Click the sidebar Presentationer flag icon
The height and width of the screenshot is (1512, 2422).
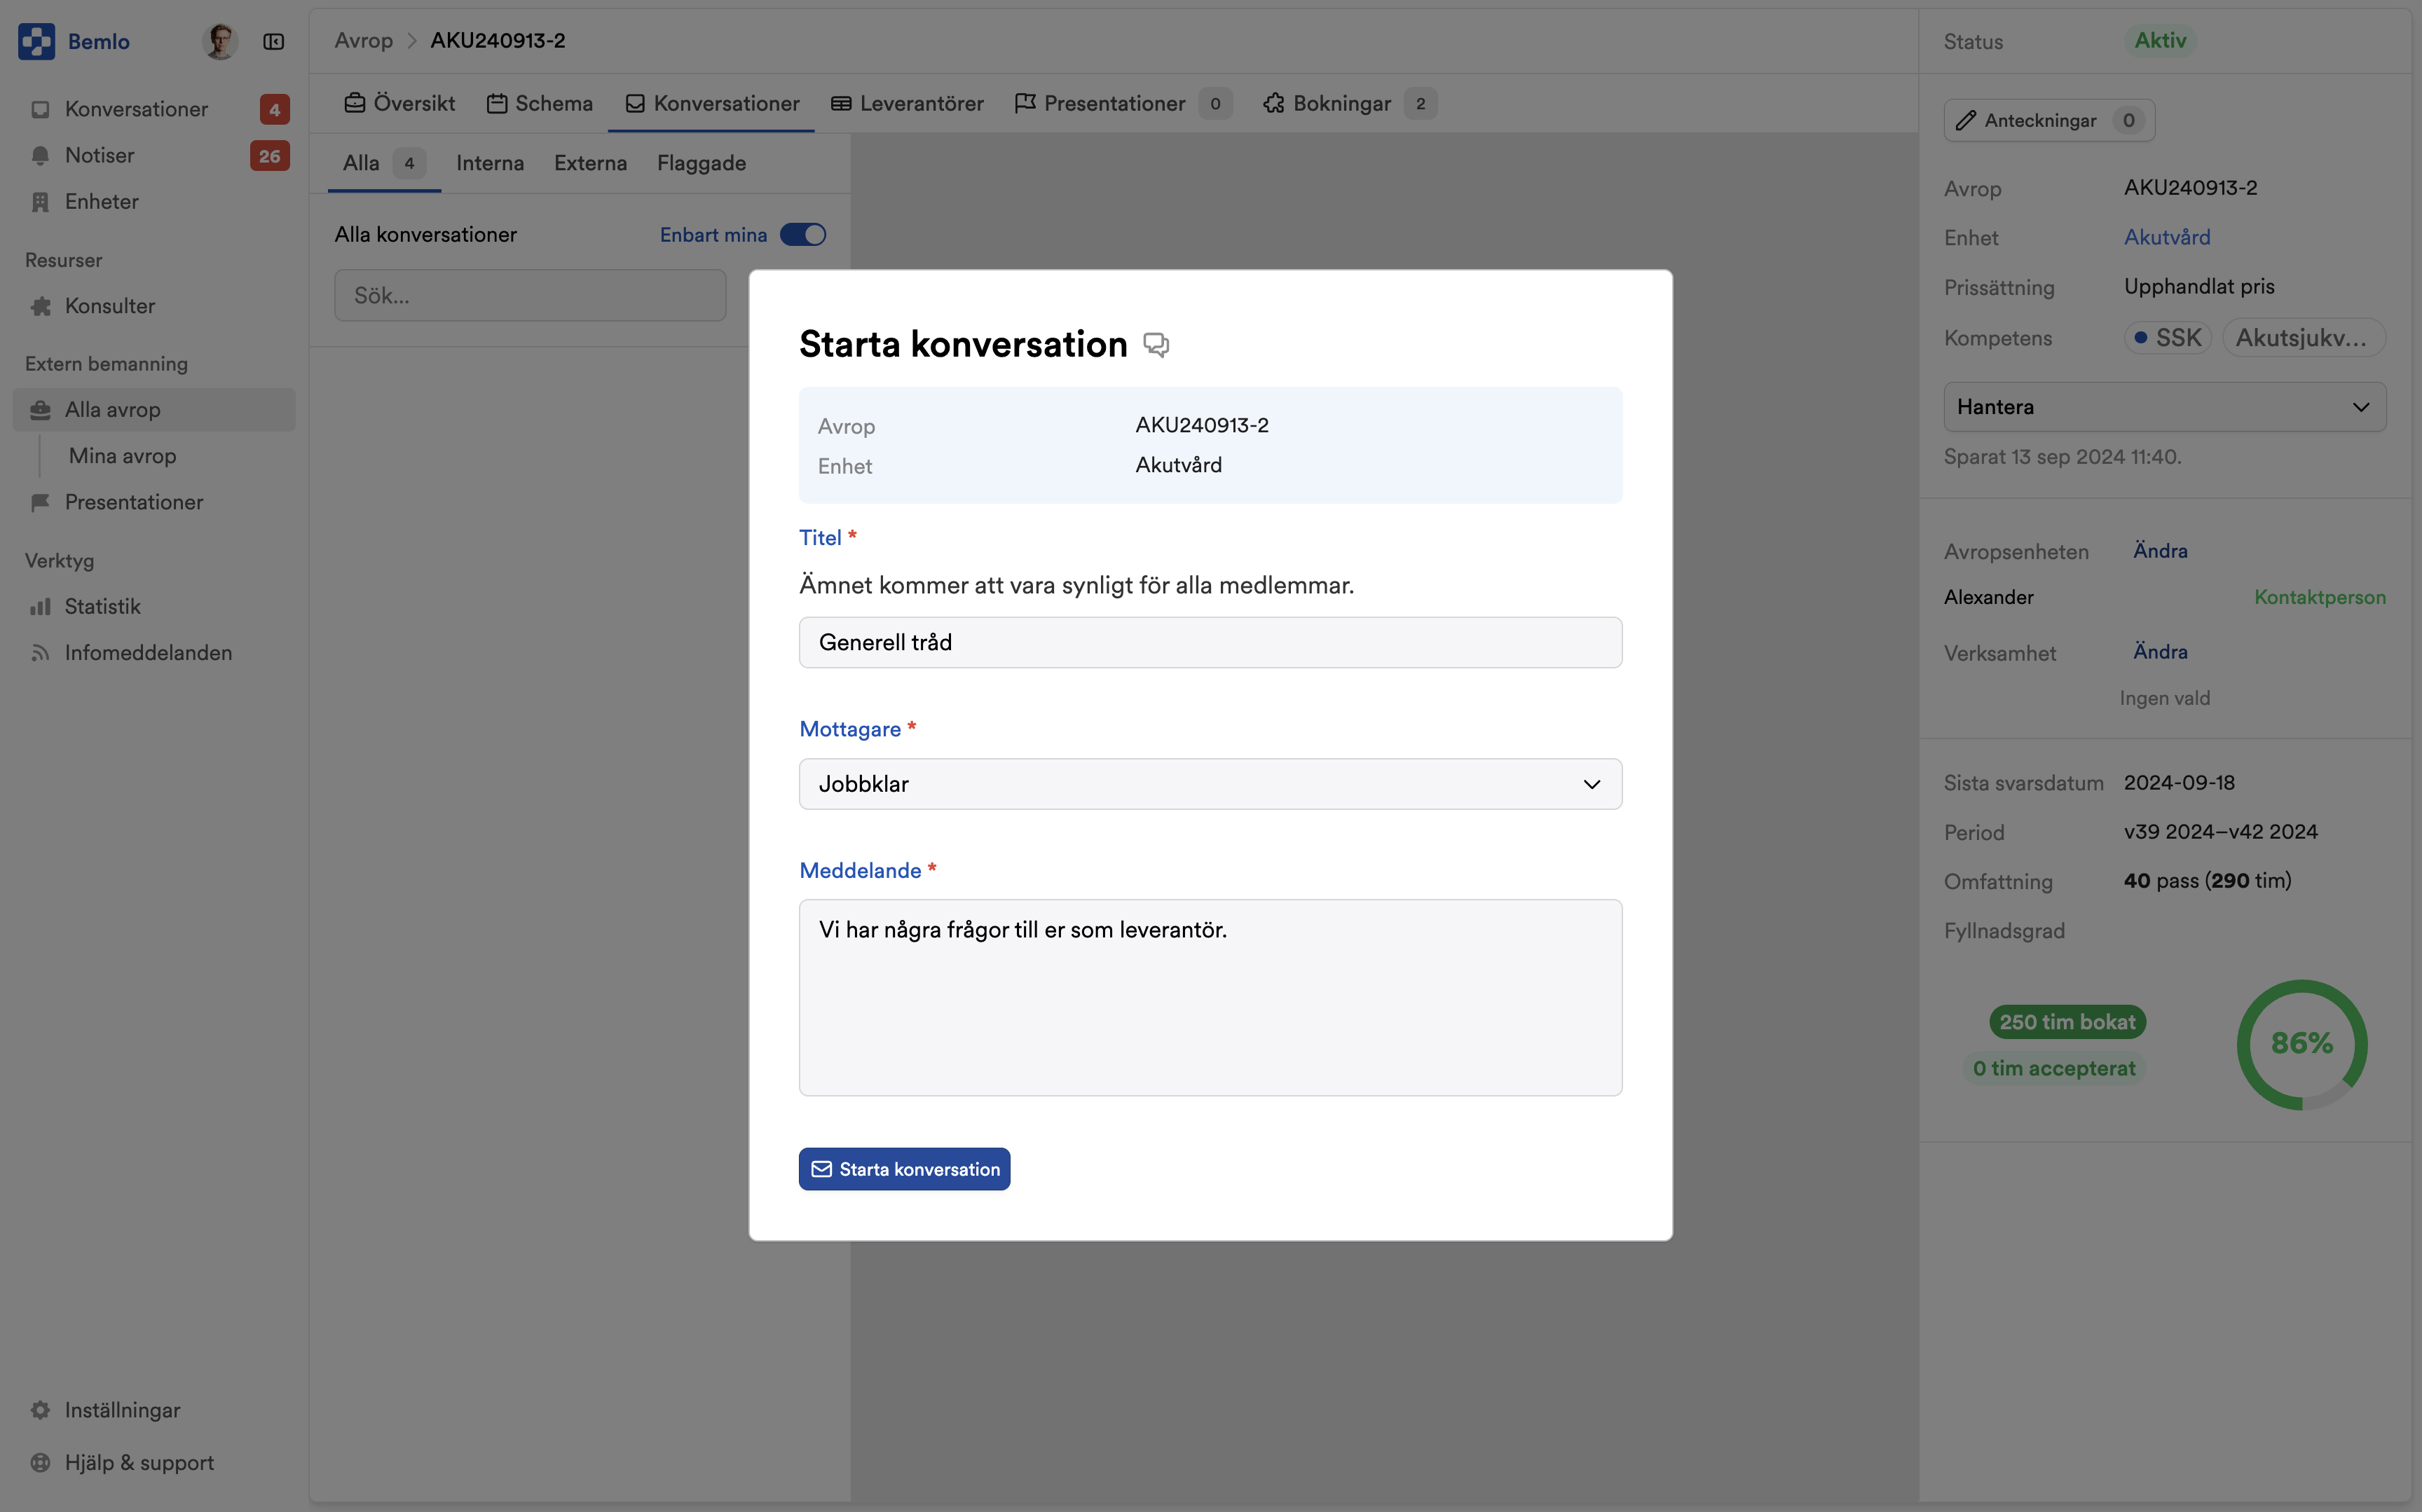(40, 502)
